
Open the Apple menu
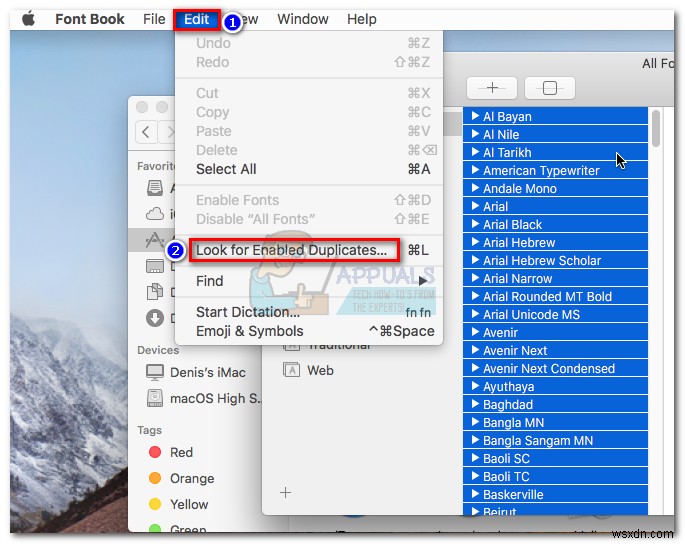[x=29, y=19]
